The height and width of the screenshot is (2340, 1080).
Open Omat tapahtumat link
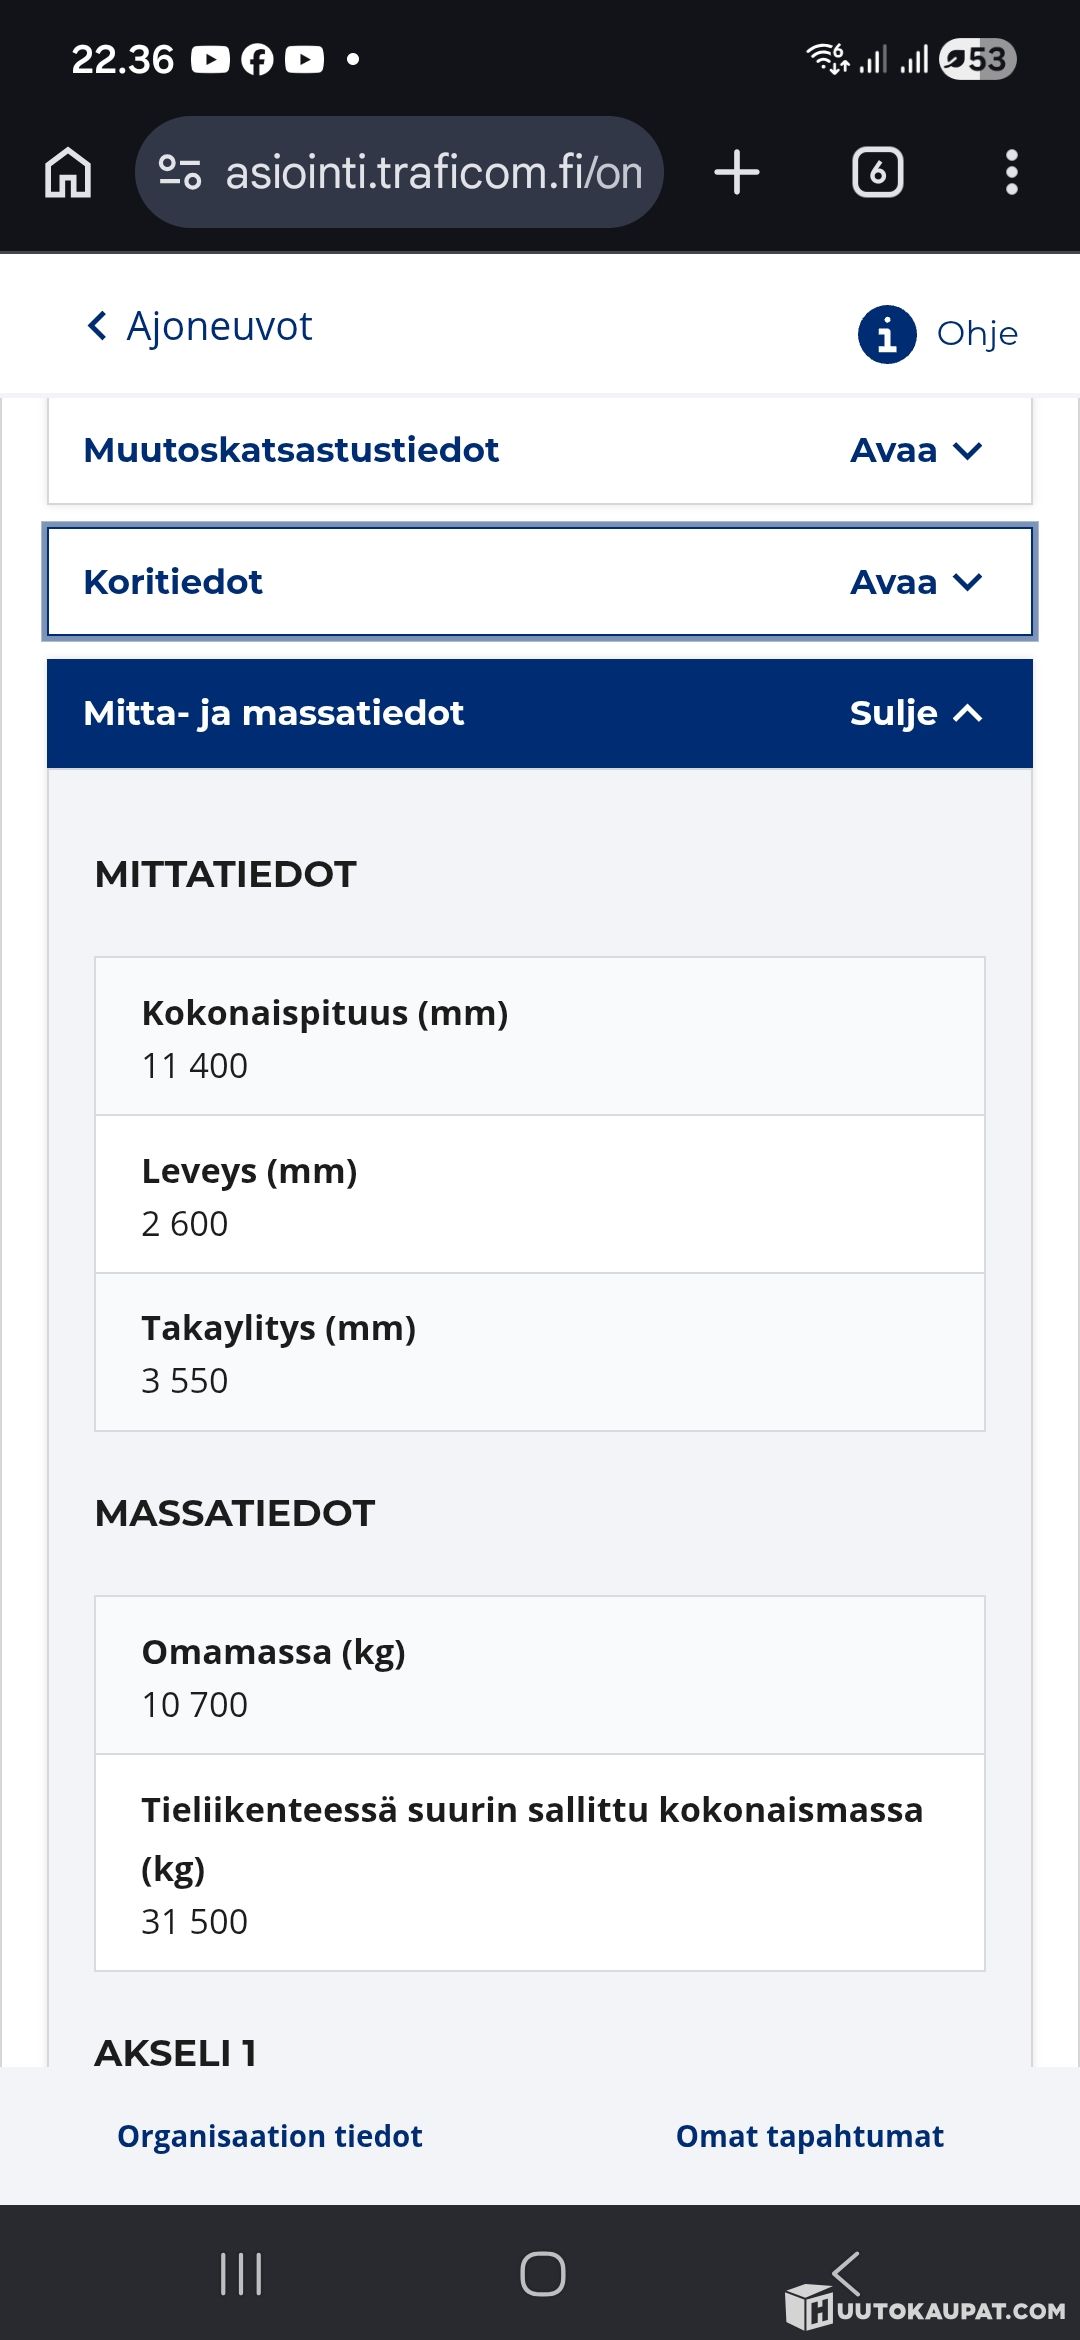point(809,2136)
